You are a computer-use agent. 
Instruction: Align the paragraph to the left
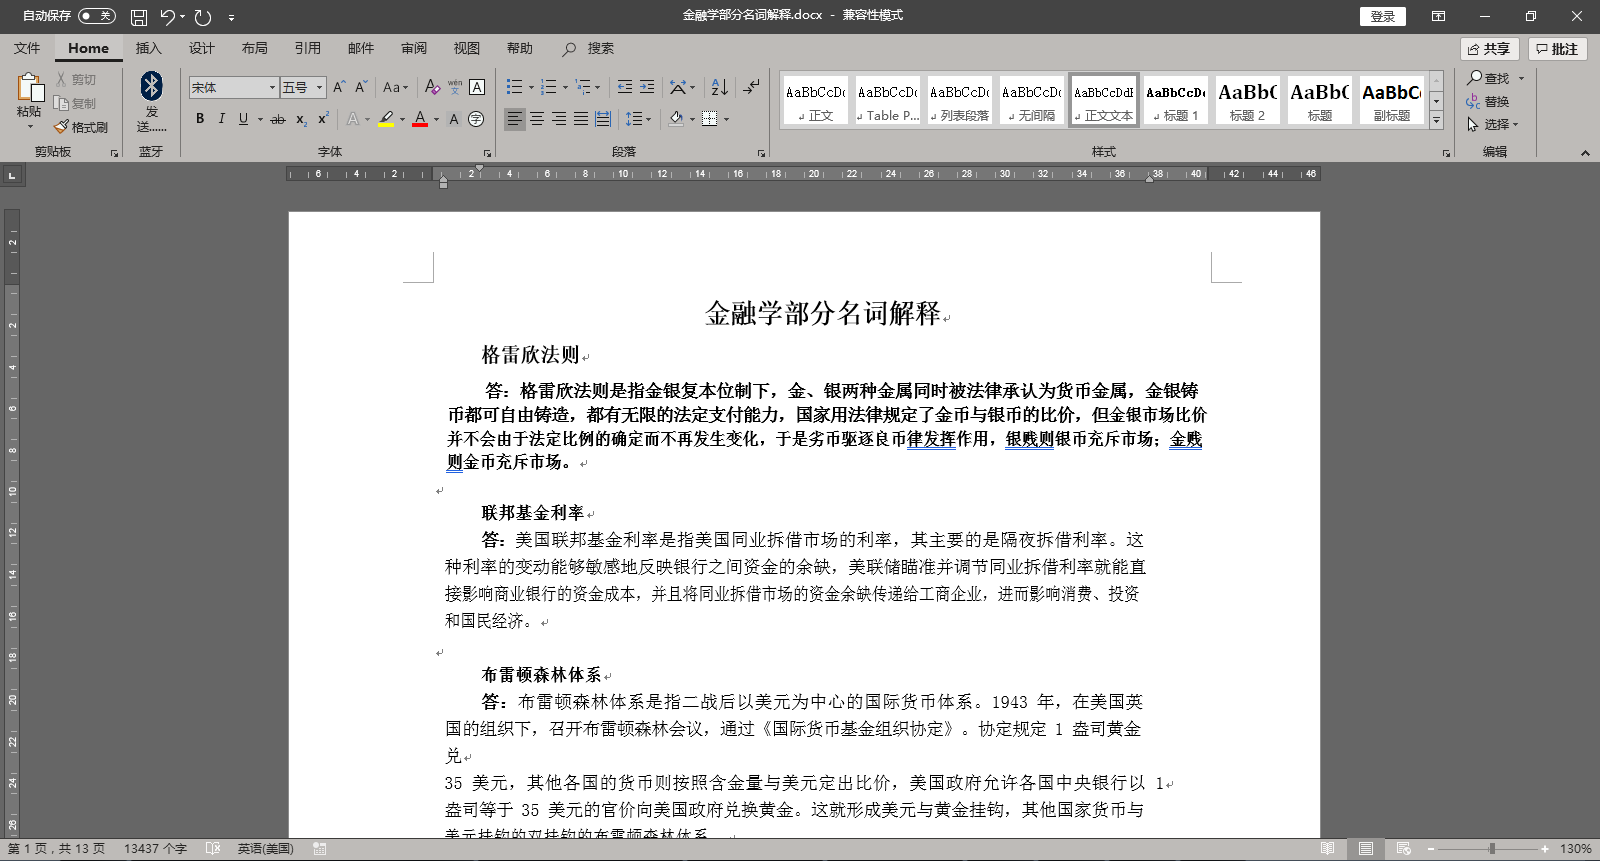click(x=515, y=119)
